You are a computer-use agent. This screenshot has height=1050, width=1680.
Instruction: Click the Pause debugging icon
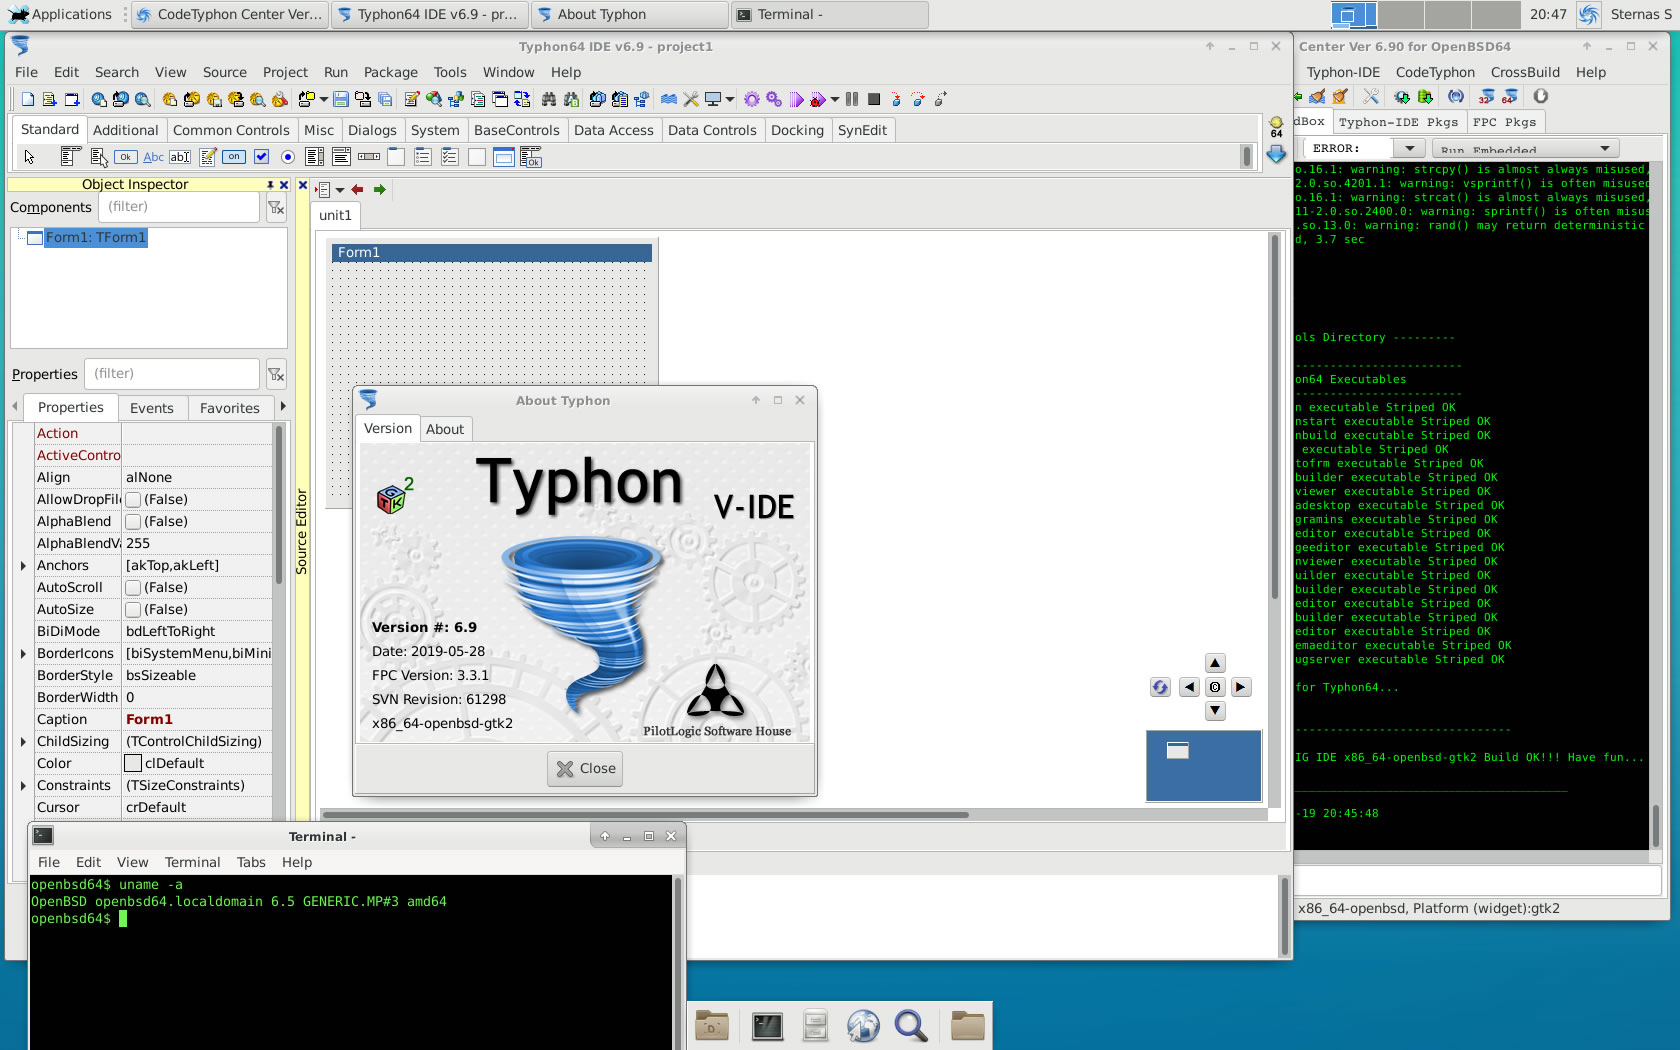pyautogui.click(x=852, y=99)
